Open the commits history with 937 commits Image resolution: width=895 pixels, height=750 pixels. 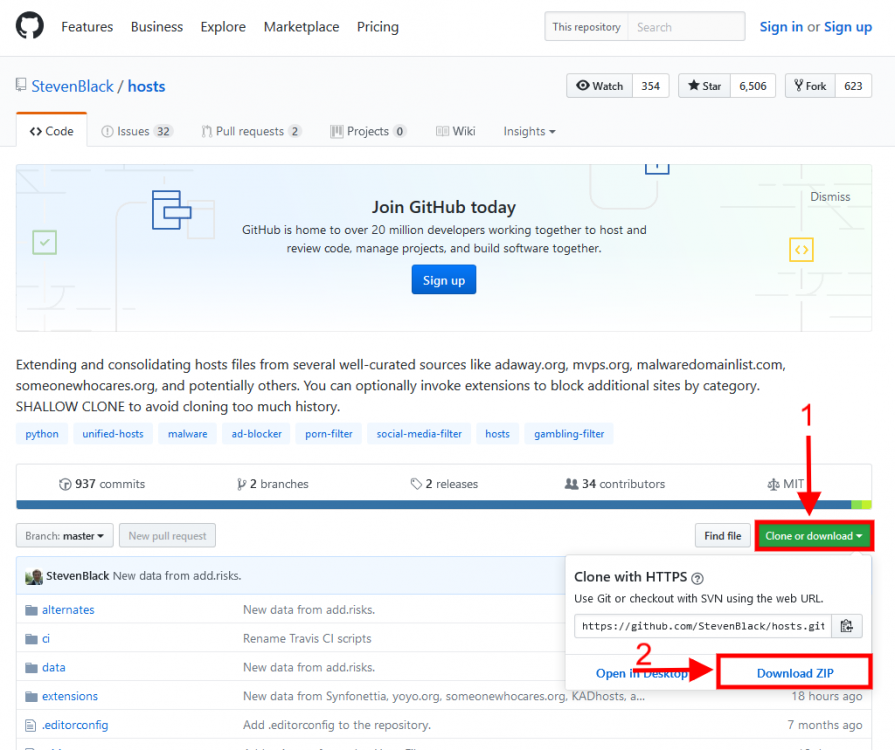102,484
